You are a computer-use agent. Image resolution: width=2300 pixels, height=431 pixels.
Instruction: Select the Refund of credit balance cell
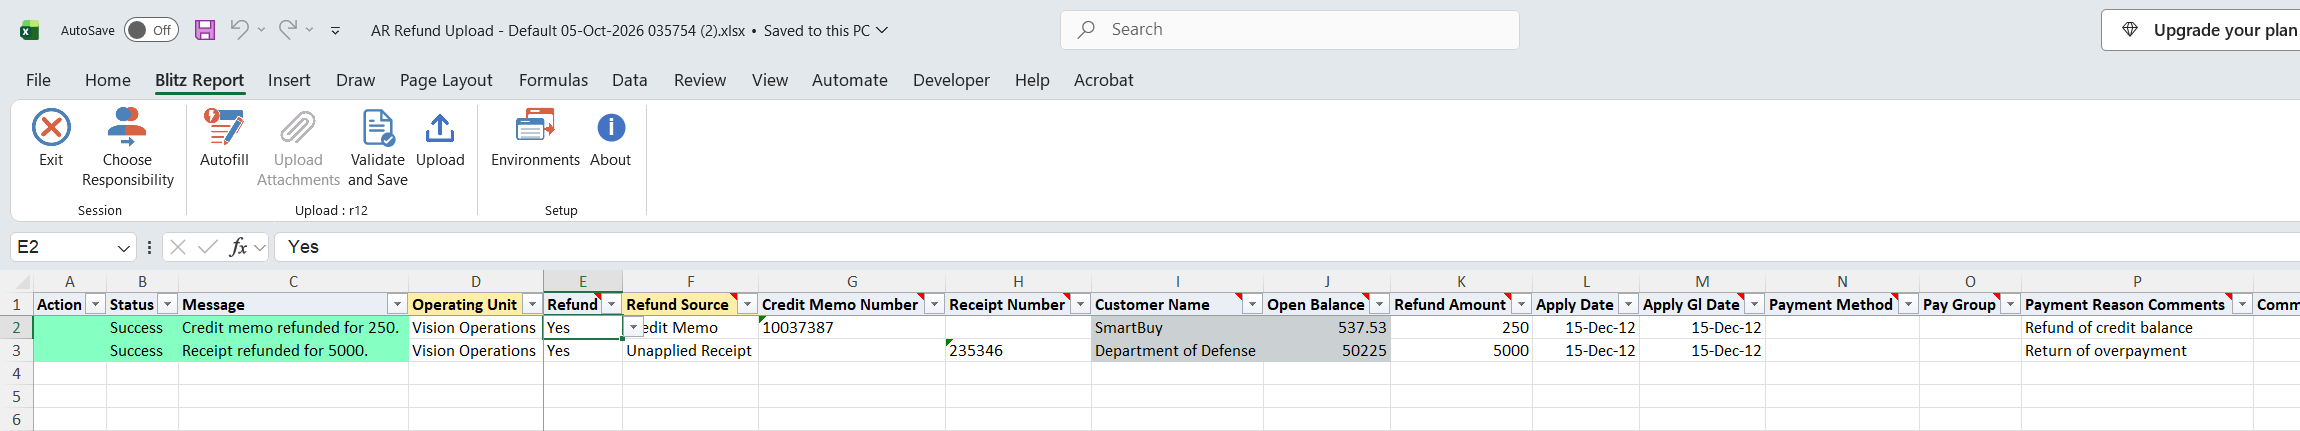[2137, 327]
